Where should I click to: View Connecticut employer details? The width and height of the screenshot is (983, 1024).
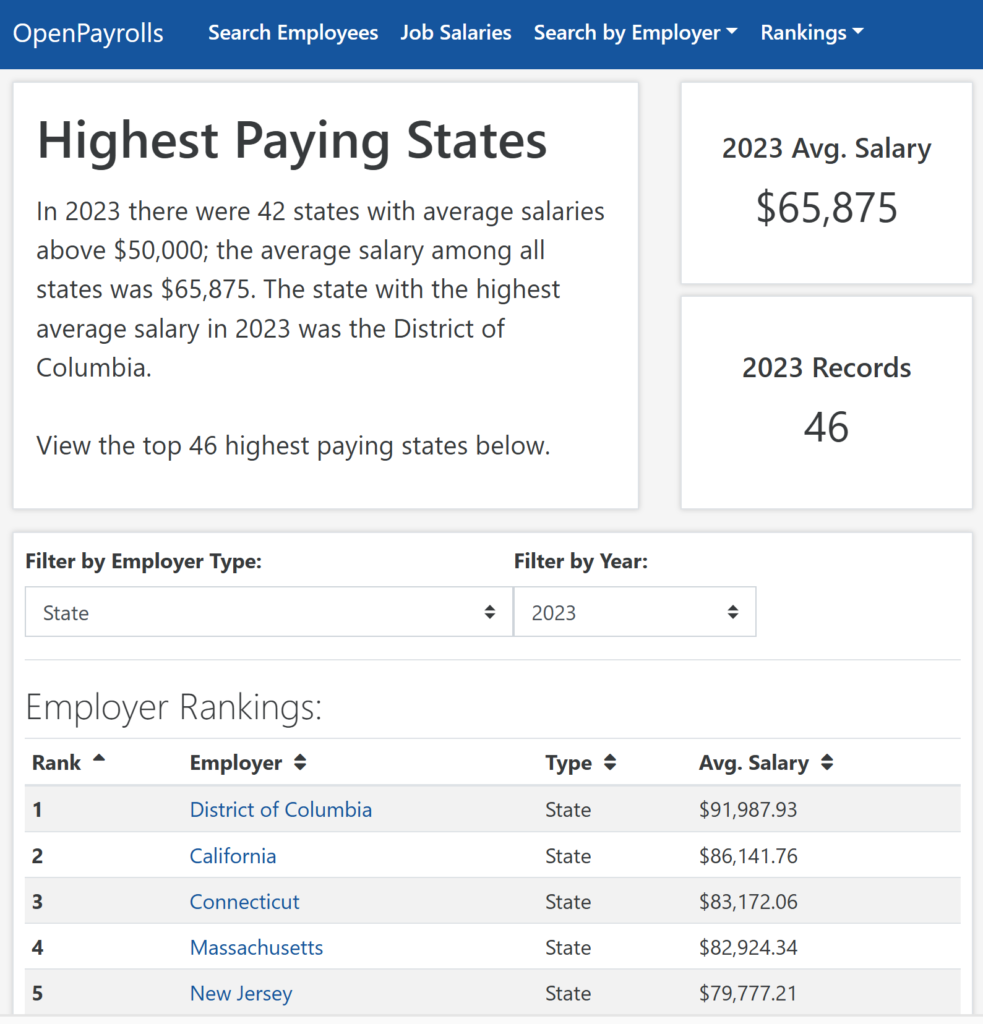click(x=244, y=902)
